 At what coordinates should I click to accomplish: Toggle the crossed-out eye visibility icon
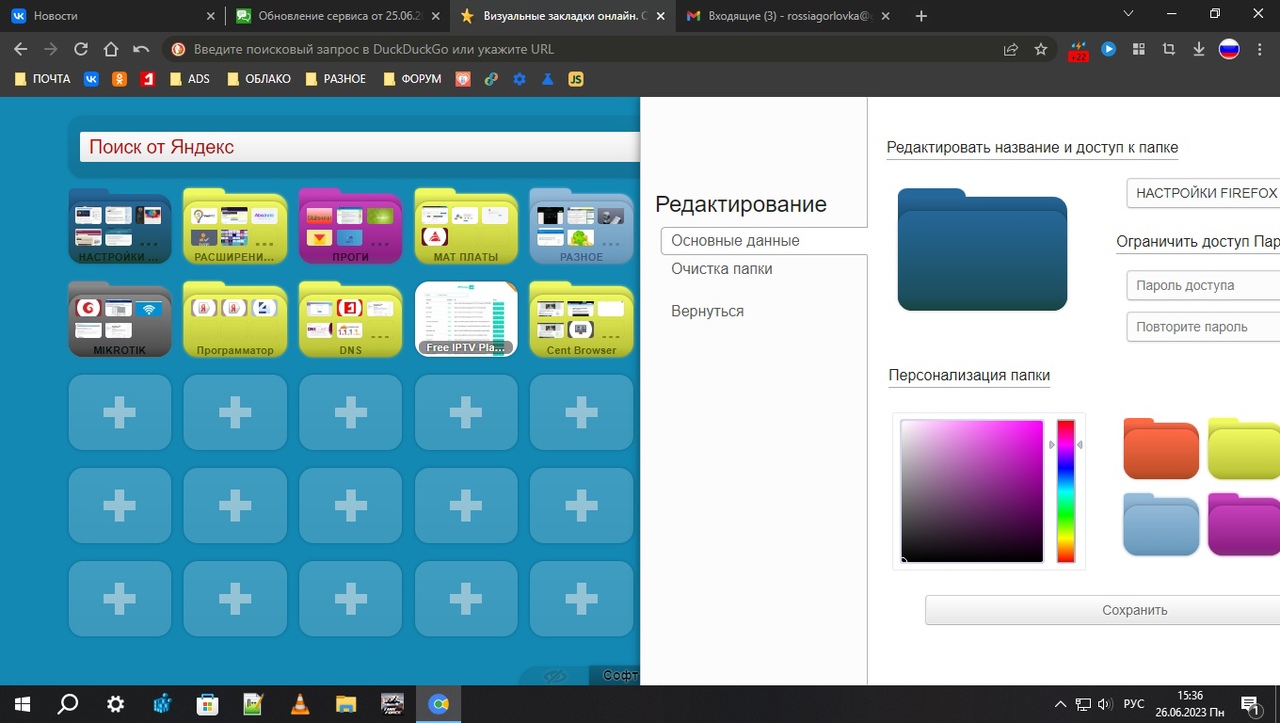(x=555, y=676)
